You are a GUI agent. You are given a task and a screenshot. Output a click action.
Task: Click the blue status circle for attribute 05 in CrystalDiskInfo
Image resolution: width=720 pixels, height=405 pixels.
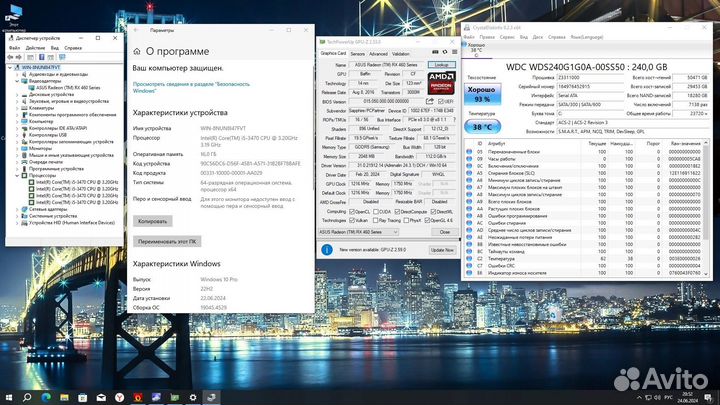coord(469,152)
